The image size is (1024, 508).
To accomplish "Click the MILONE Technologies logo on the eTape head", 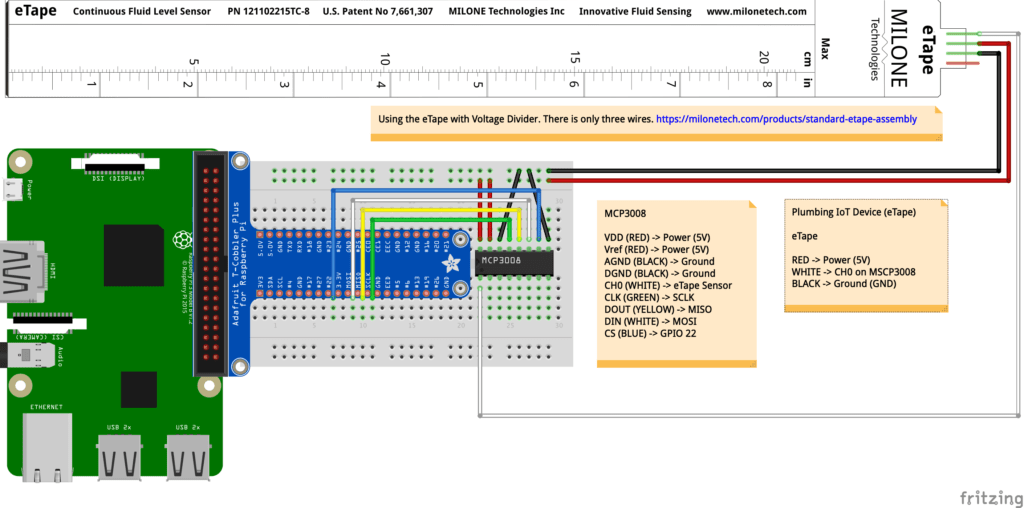I will coord(892,47).
